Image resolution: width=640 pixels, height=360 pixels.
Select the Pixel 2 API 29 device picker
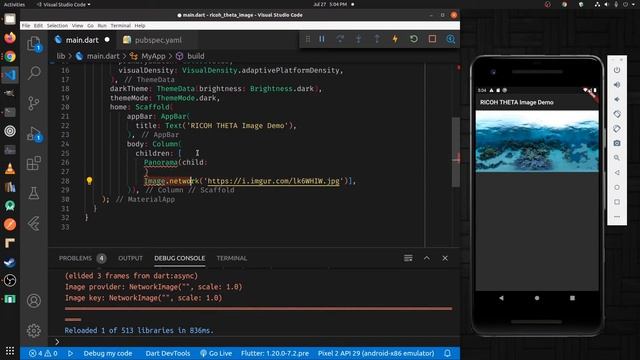376,353
